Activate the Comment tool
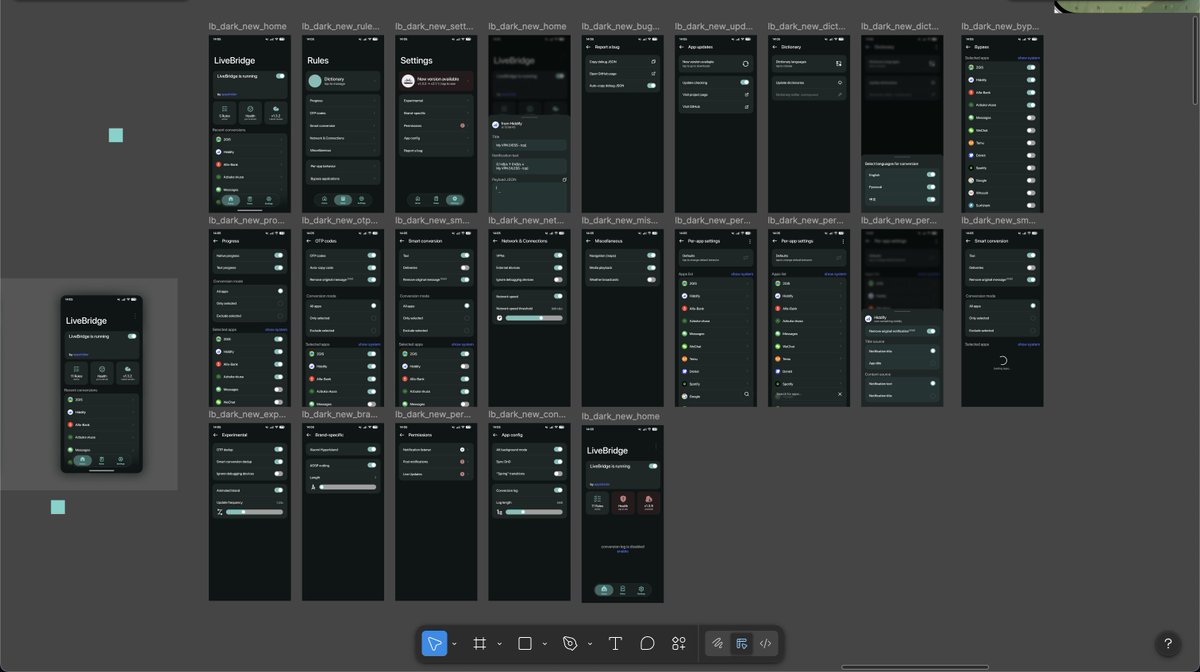Screen dimensions: 1200x672 (x=647, y=644)
